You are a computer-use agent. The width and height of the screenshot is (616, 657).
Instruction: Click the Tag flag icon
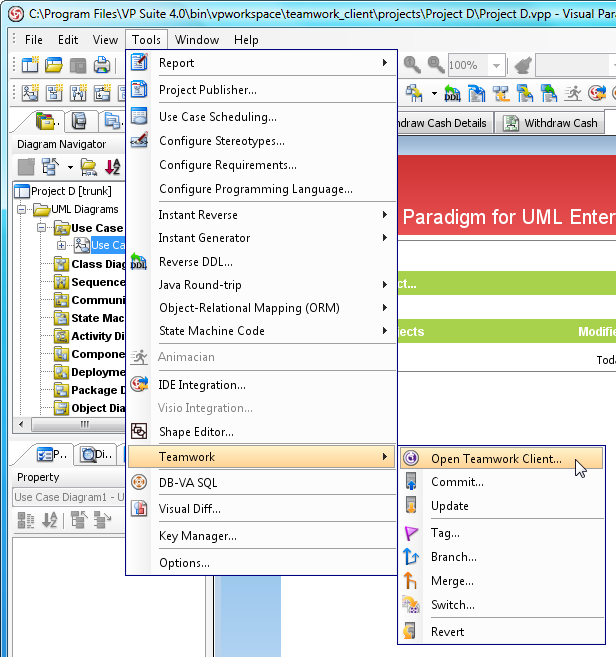[411, 533]
